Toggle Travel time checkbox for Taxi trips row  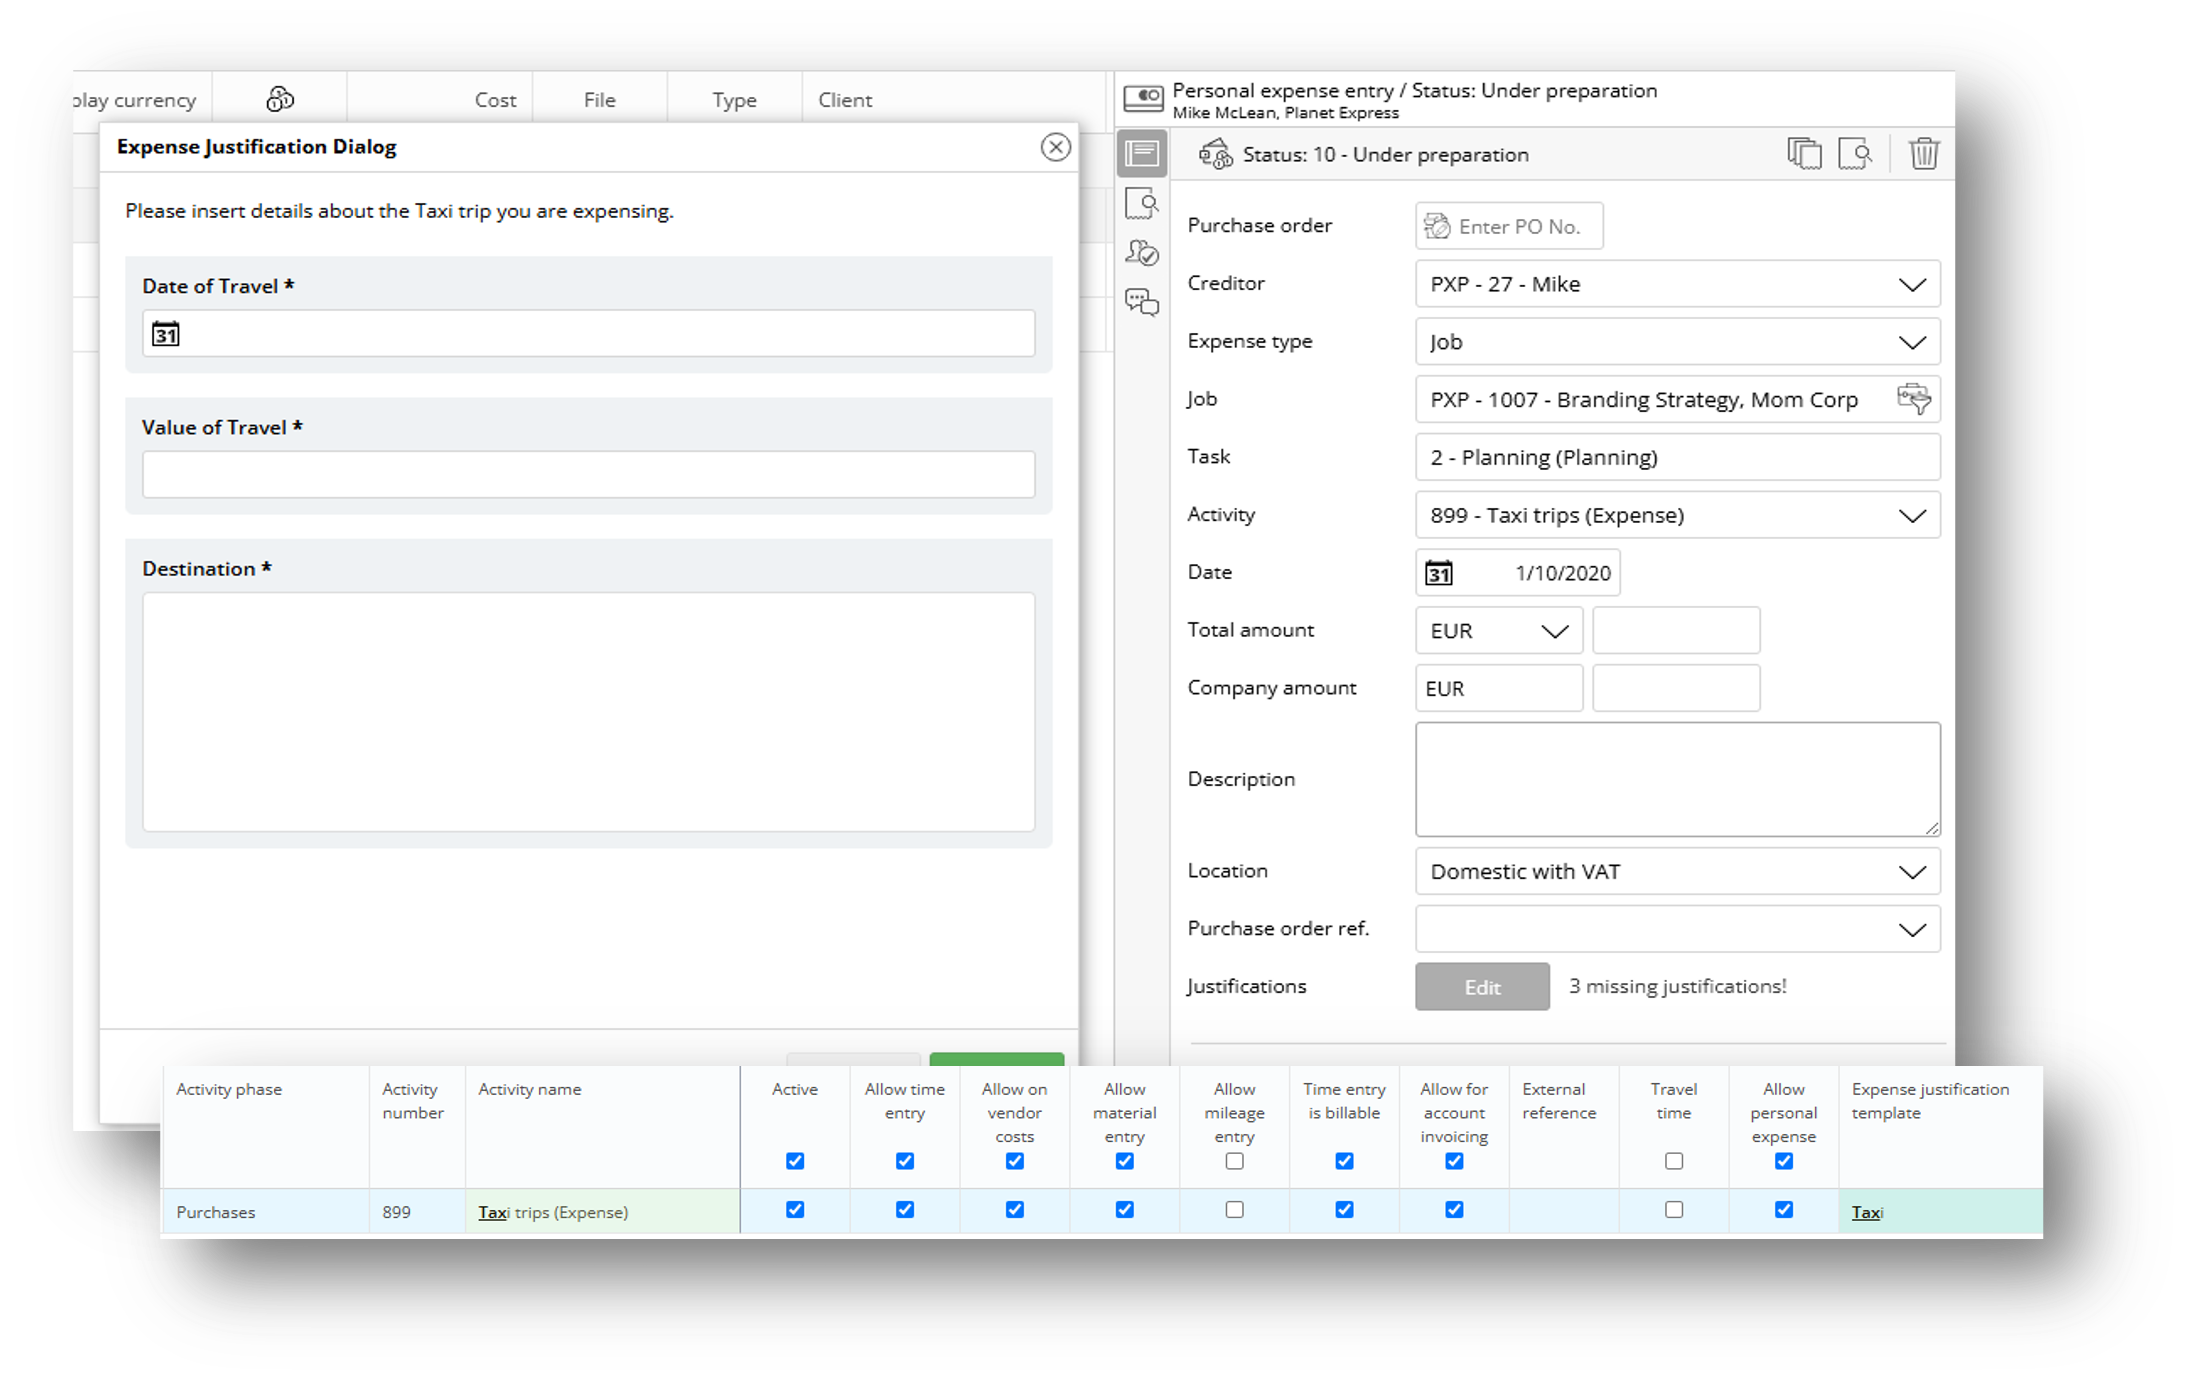1673,1210
